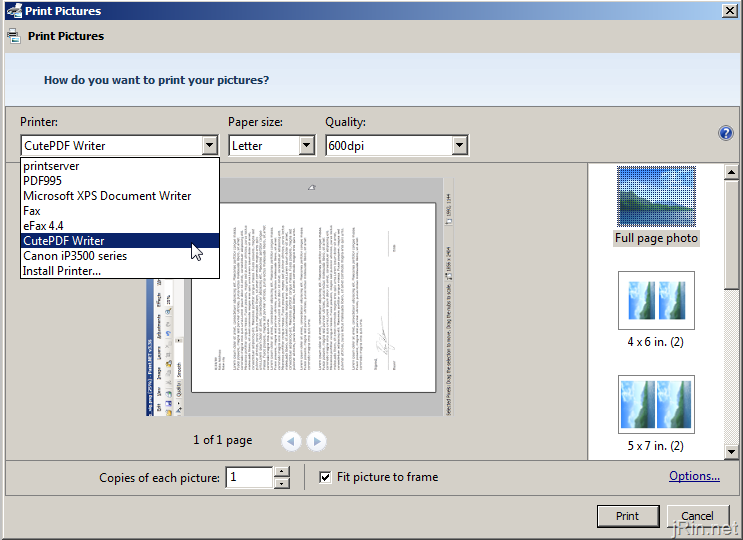Click the Print Pictures title bar printer icon
743x540 pixels.
tap(15, 10)
